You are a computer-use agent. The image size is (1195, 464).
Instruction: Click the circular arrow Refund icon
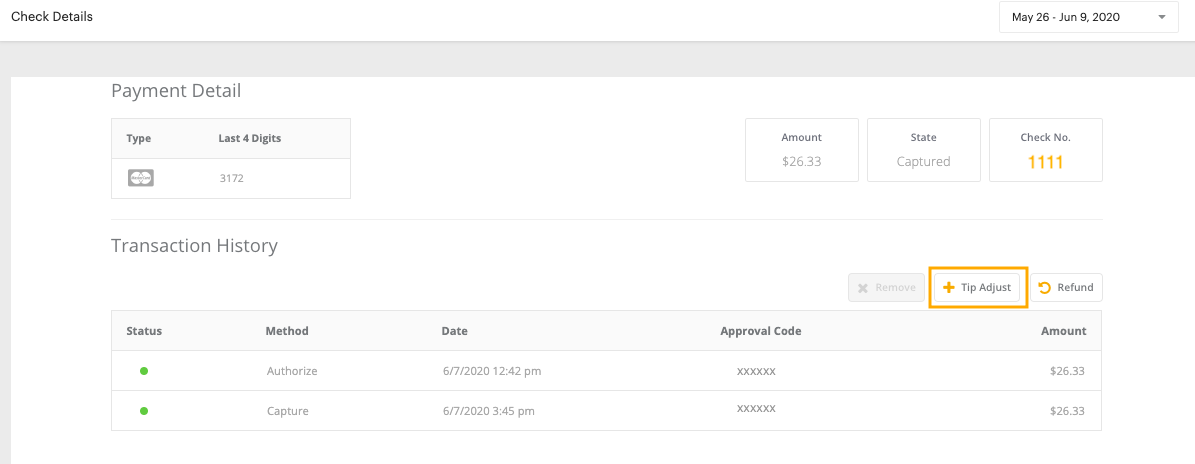pos(1045,287)
